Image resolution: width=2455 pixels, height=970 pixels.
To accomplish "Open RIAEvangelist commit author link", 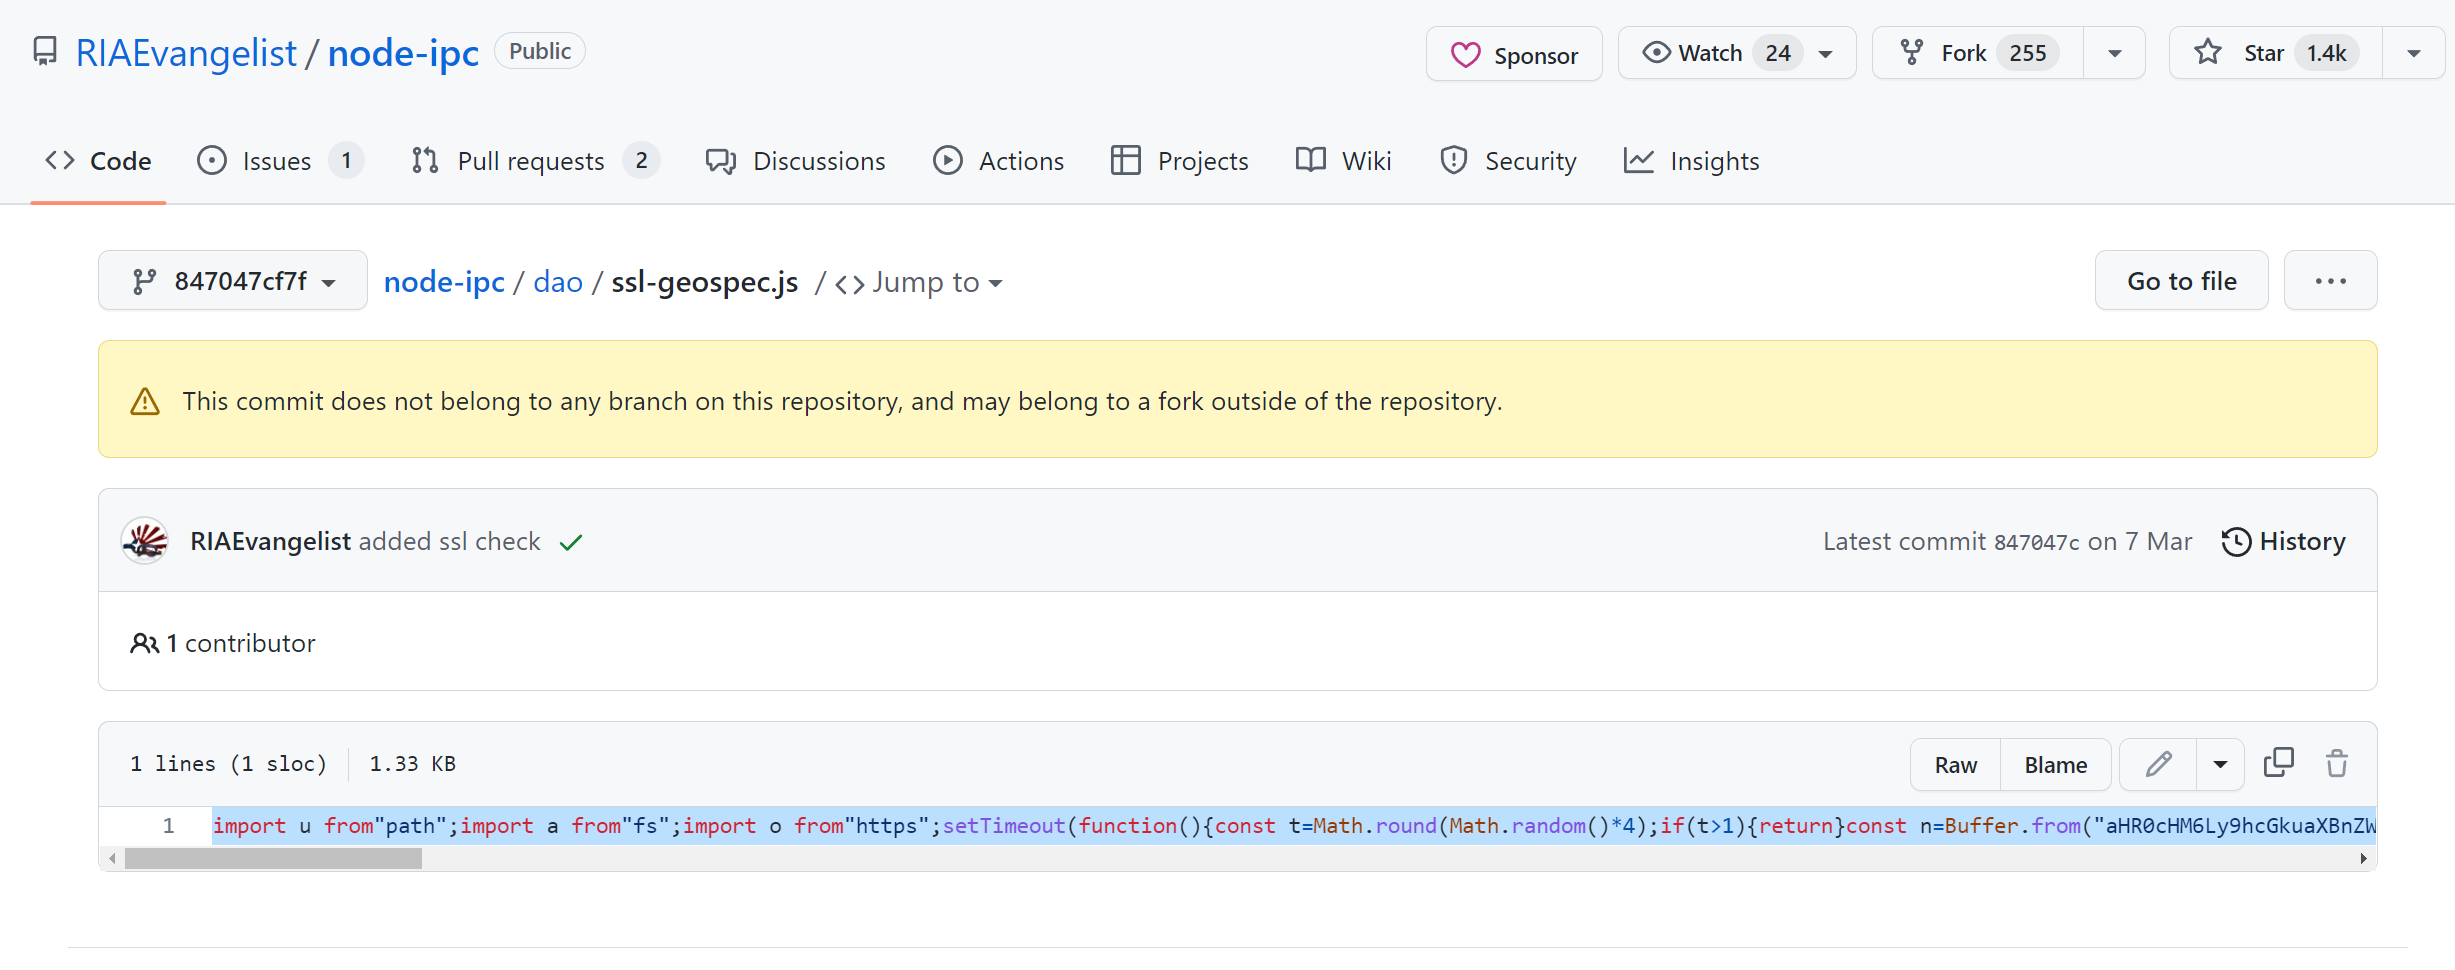I will (270, 541).
